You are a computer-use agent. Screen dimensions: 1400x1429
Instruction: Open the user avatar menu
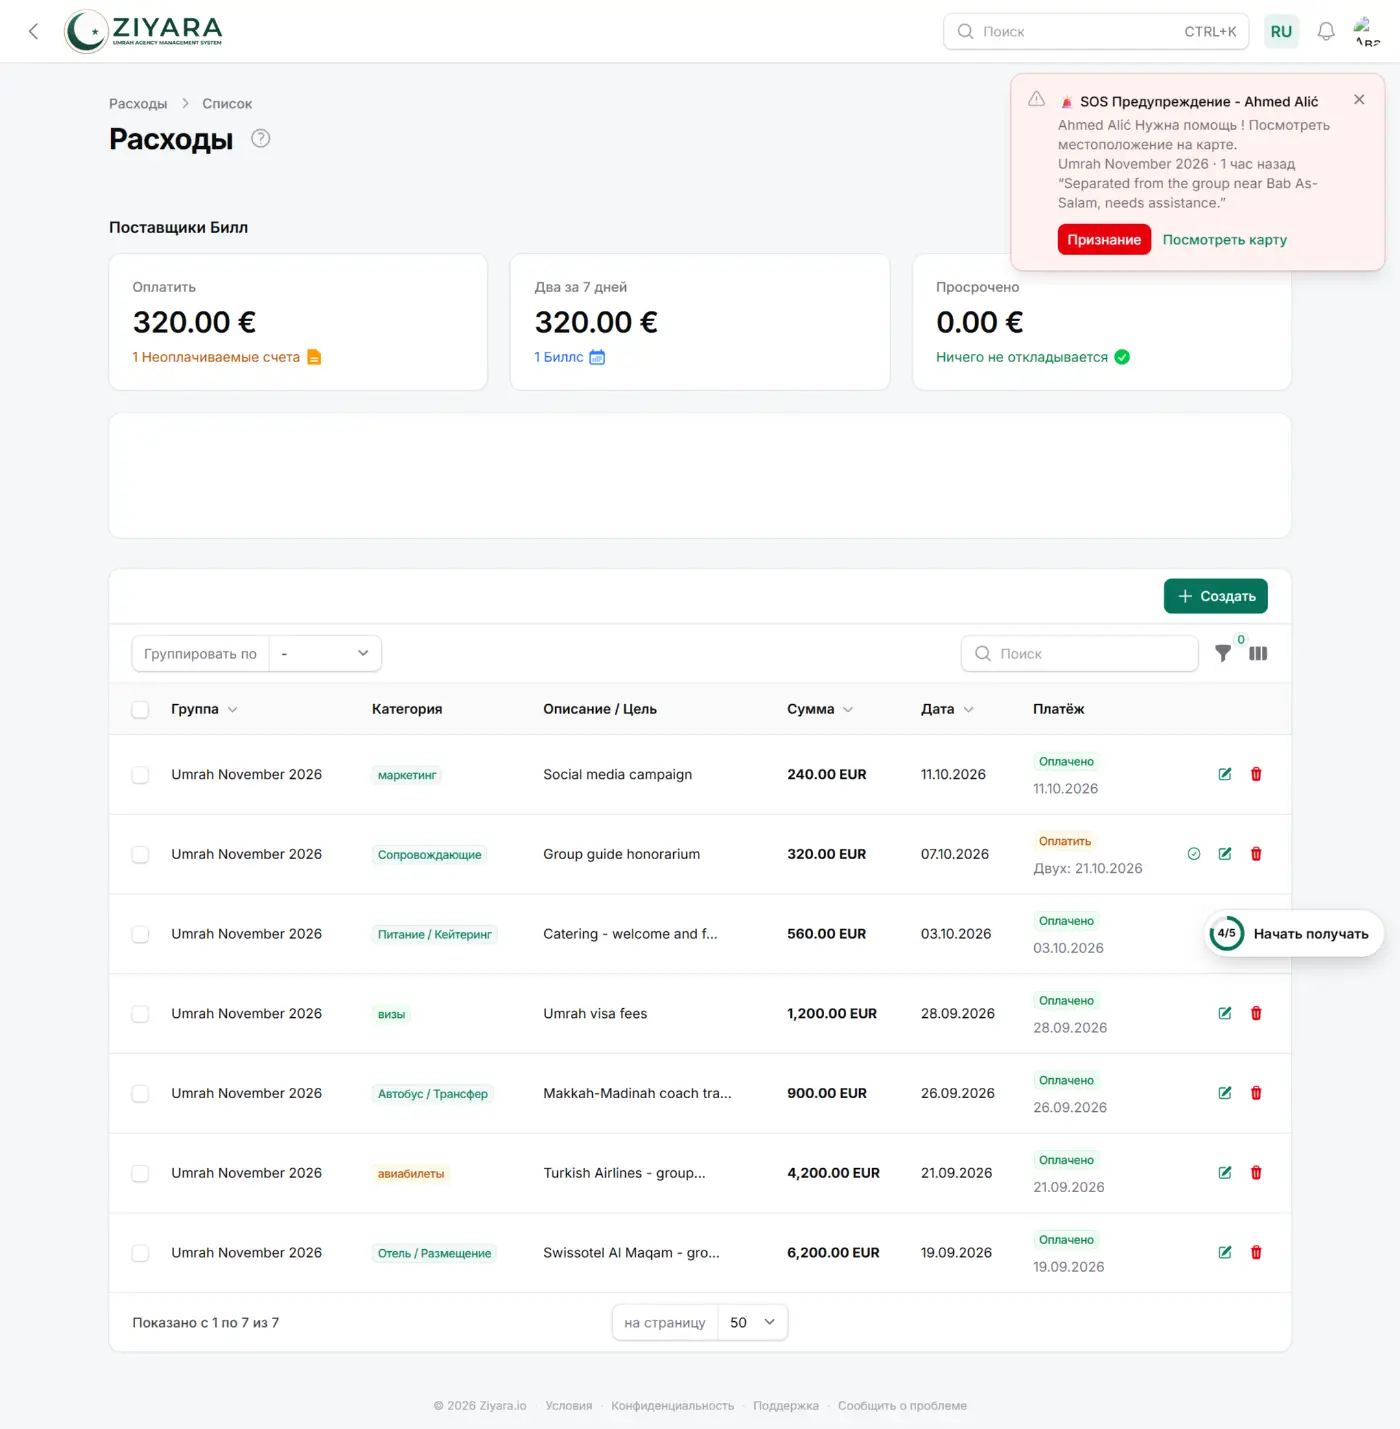[1366, 31]
